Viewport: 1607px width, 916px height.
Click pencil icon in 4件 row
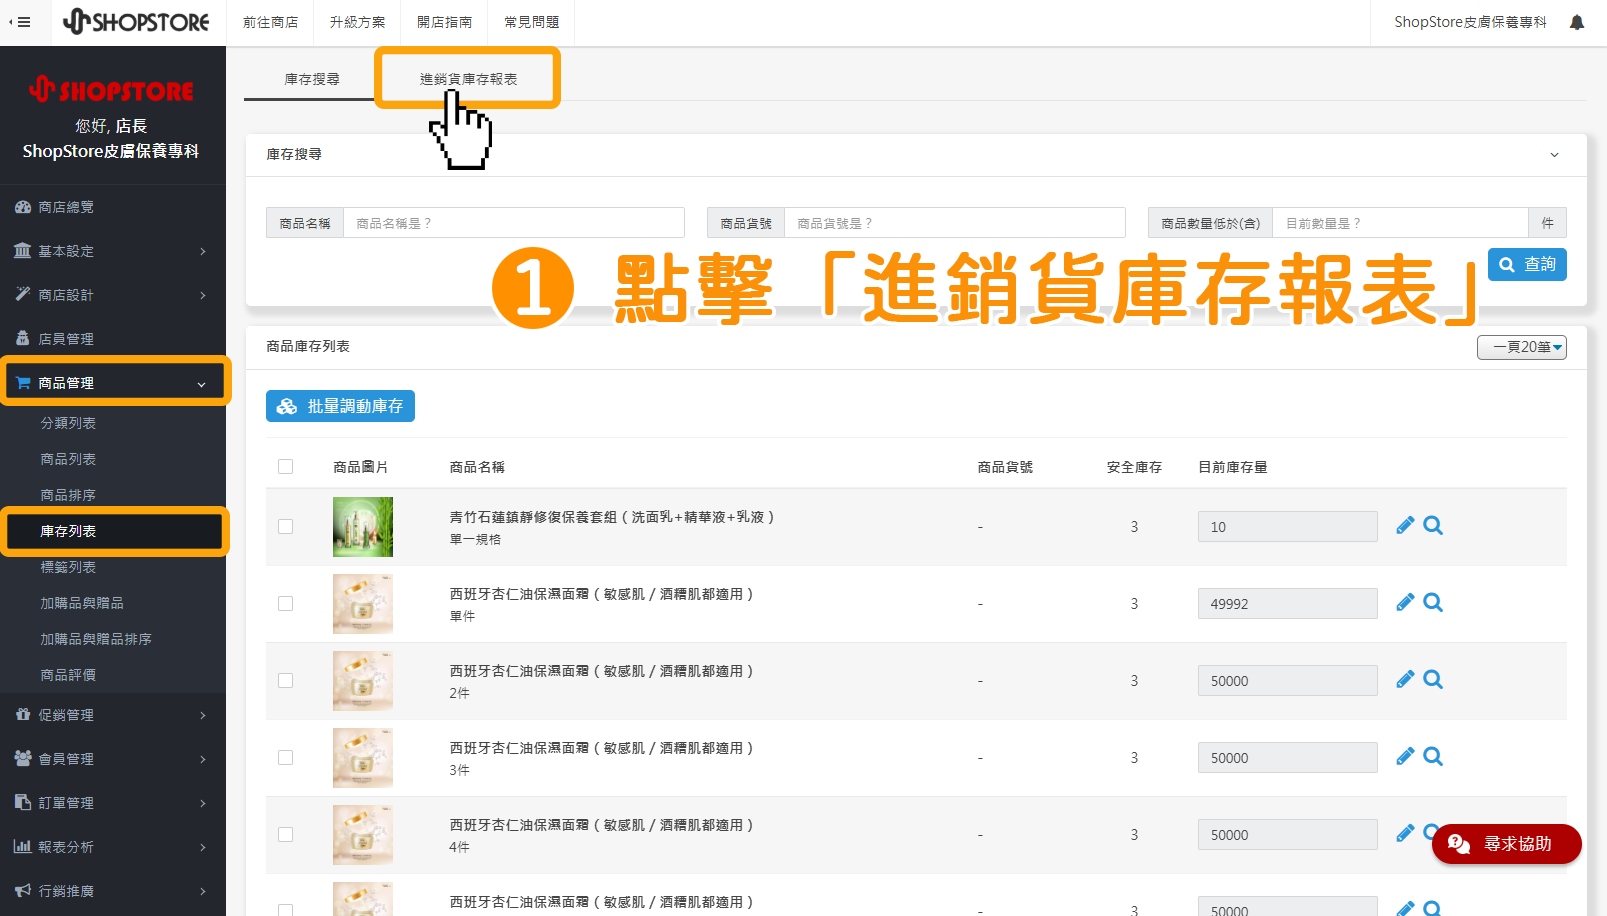click(1405, 834)
